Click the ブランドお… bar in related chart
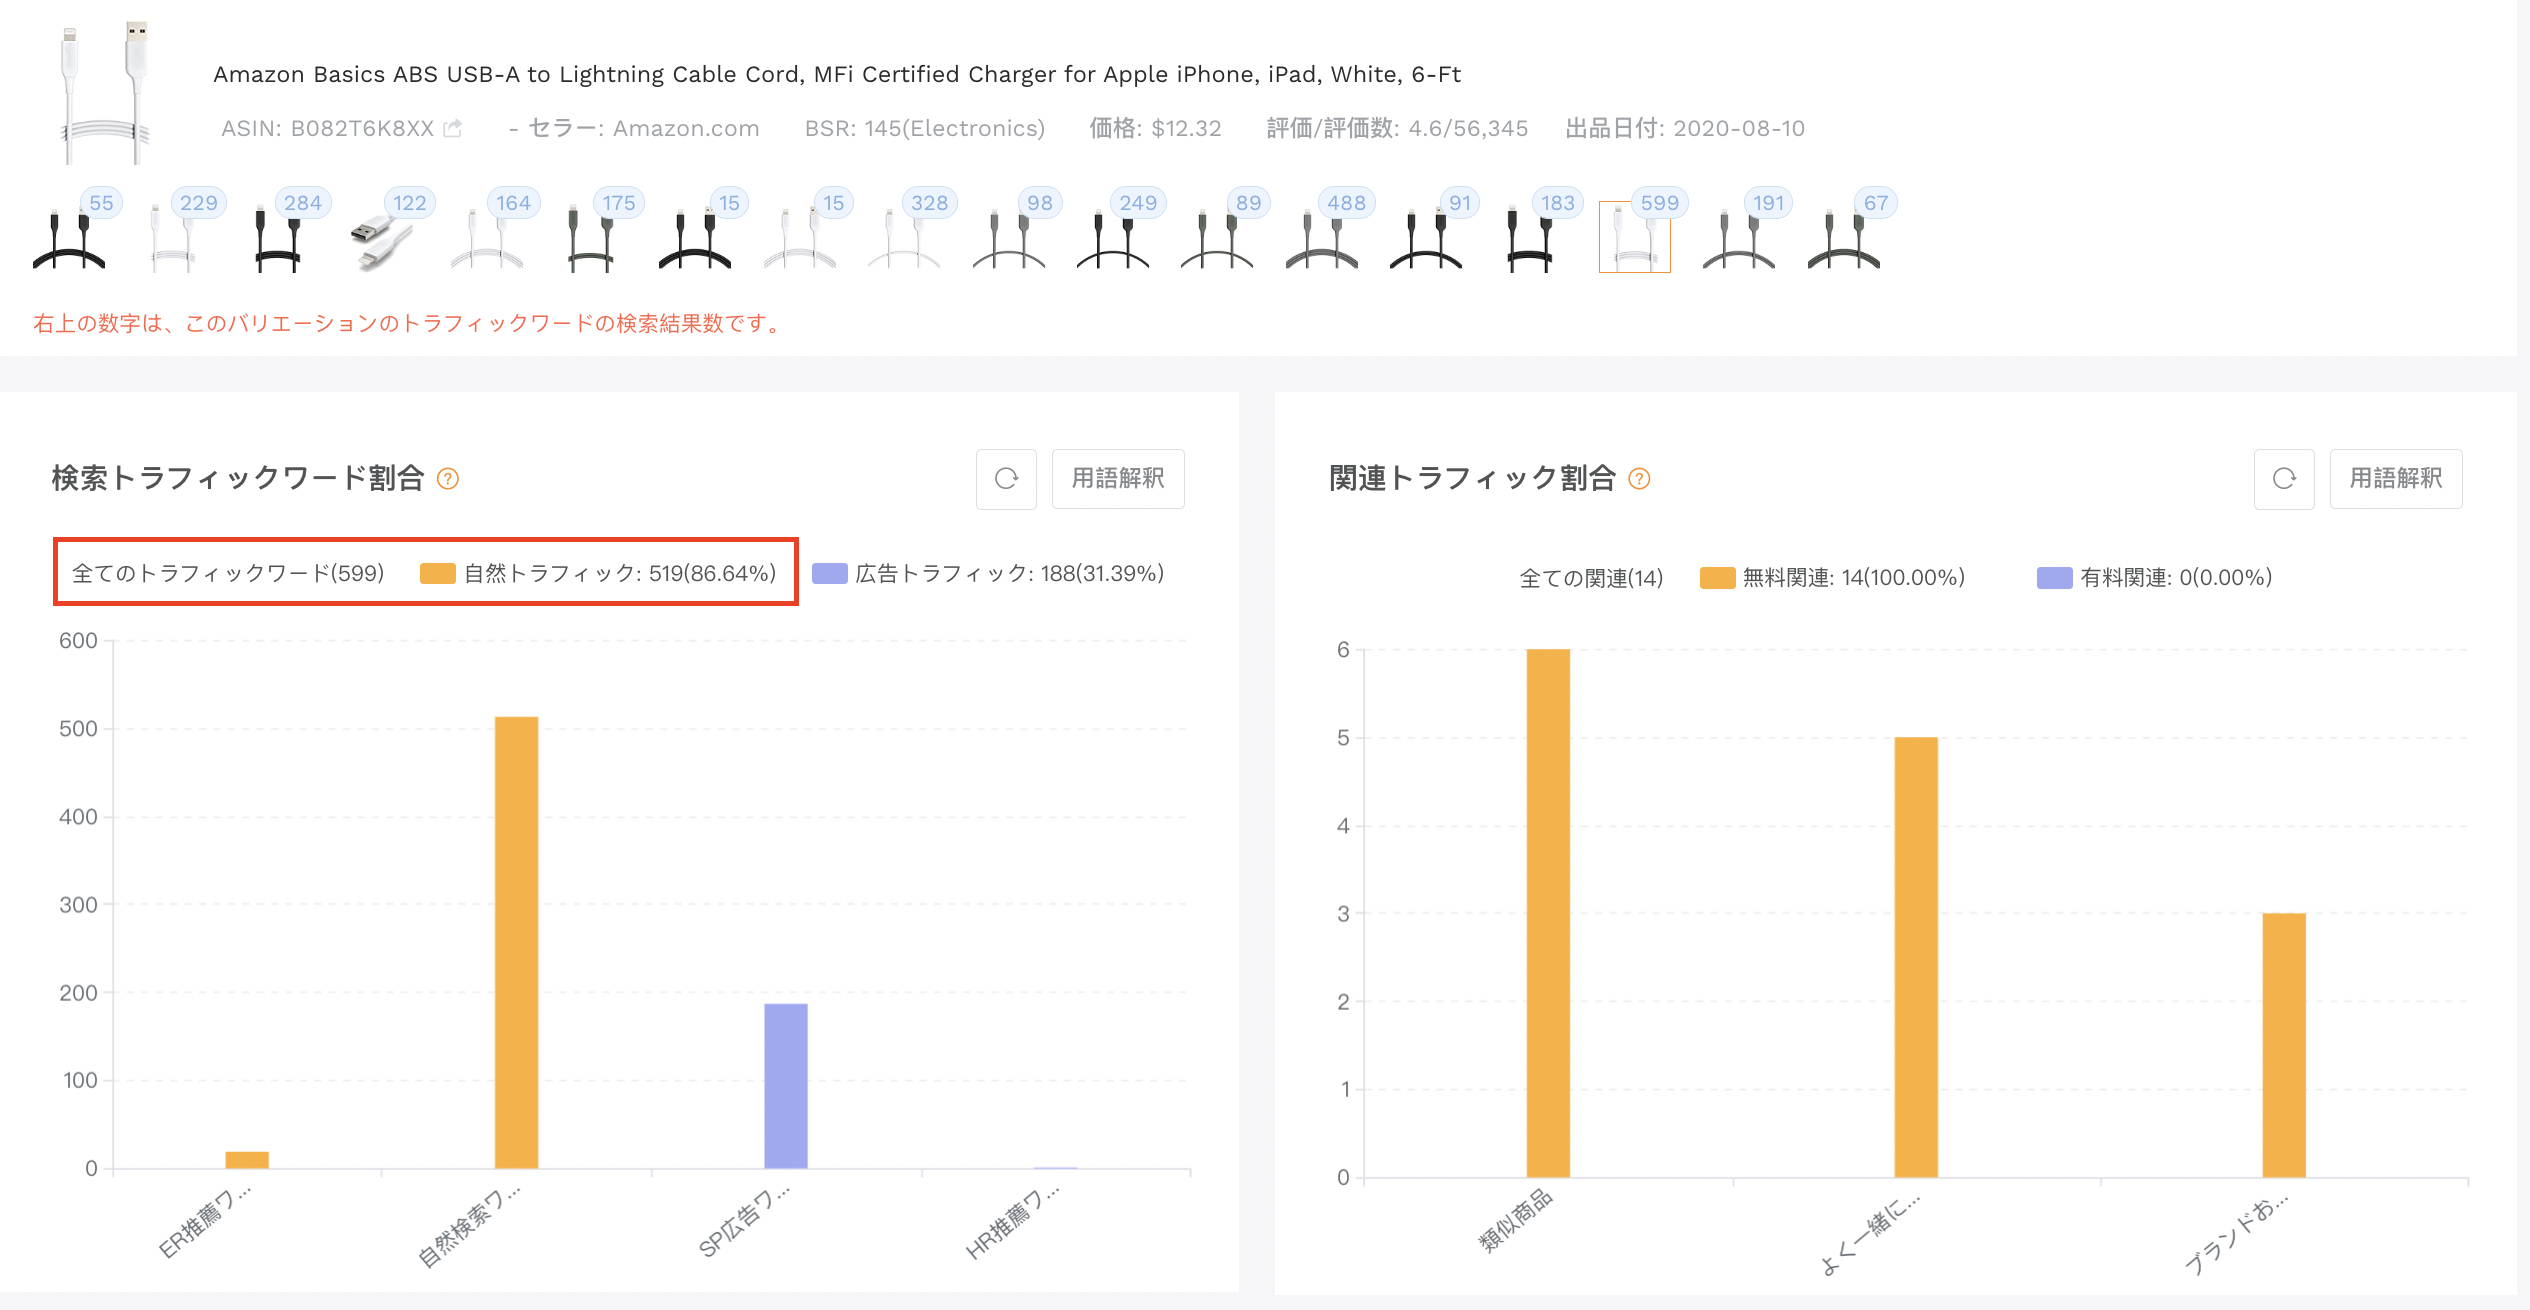 (2284, 1045)
